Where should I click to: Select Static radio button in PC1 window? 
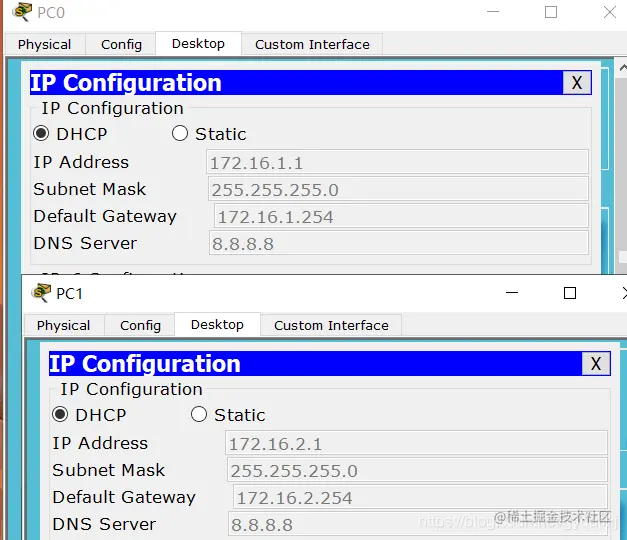(x=199, y=414)
